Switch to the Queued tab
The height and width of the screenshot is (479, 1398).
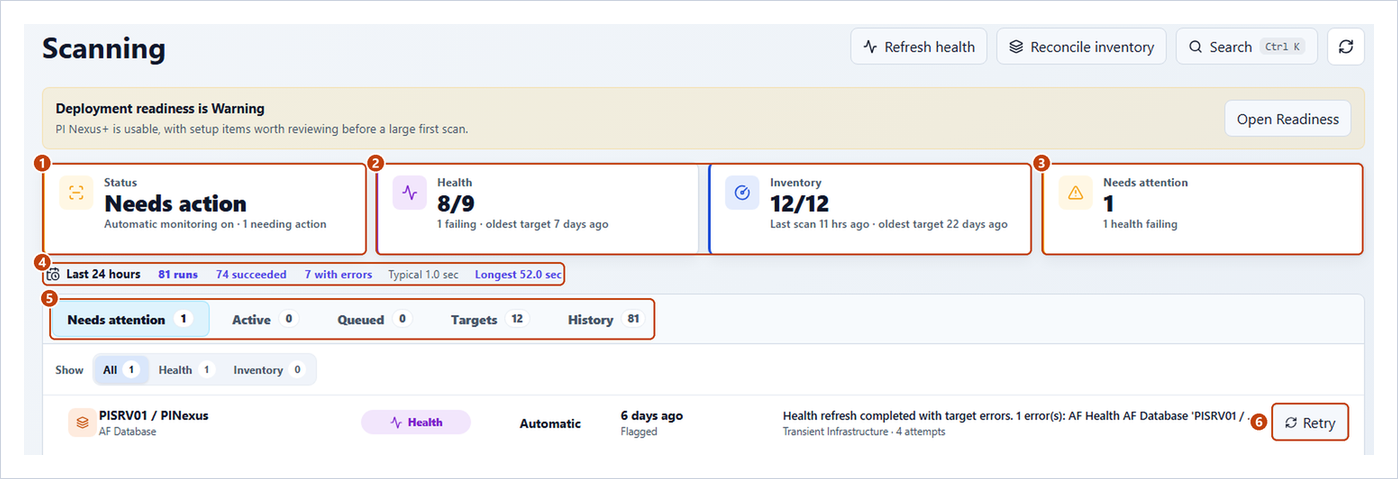pyautogui.click(x=374, y=319)
